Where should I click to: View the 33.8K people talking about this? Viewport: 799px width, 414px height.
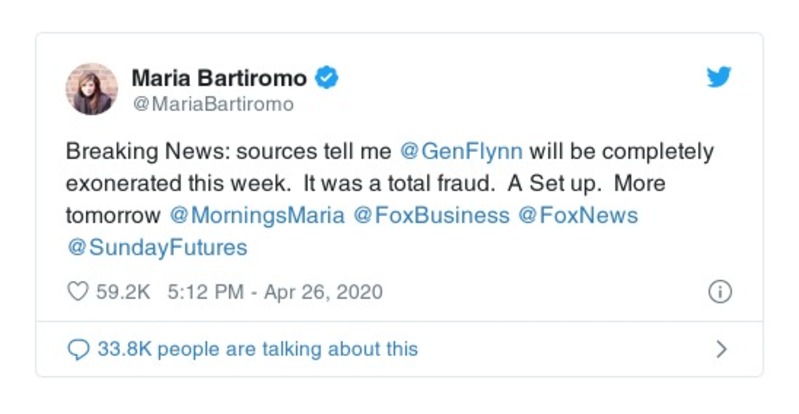[257, 349]
